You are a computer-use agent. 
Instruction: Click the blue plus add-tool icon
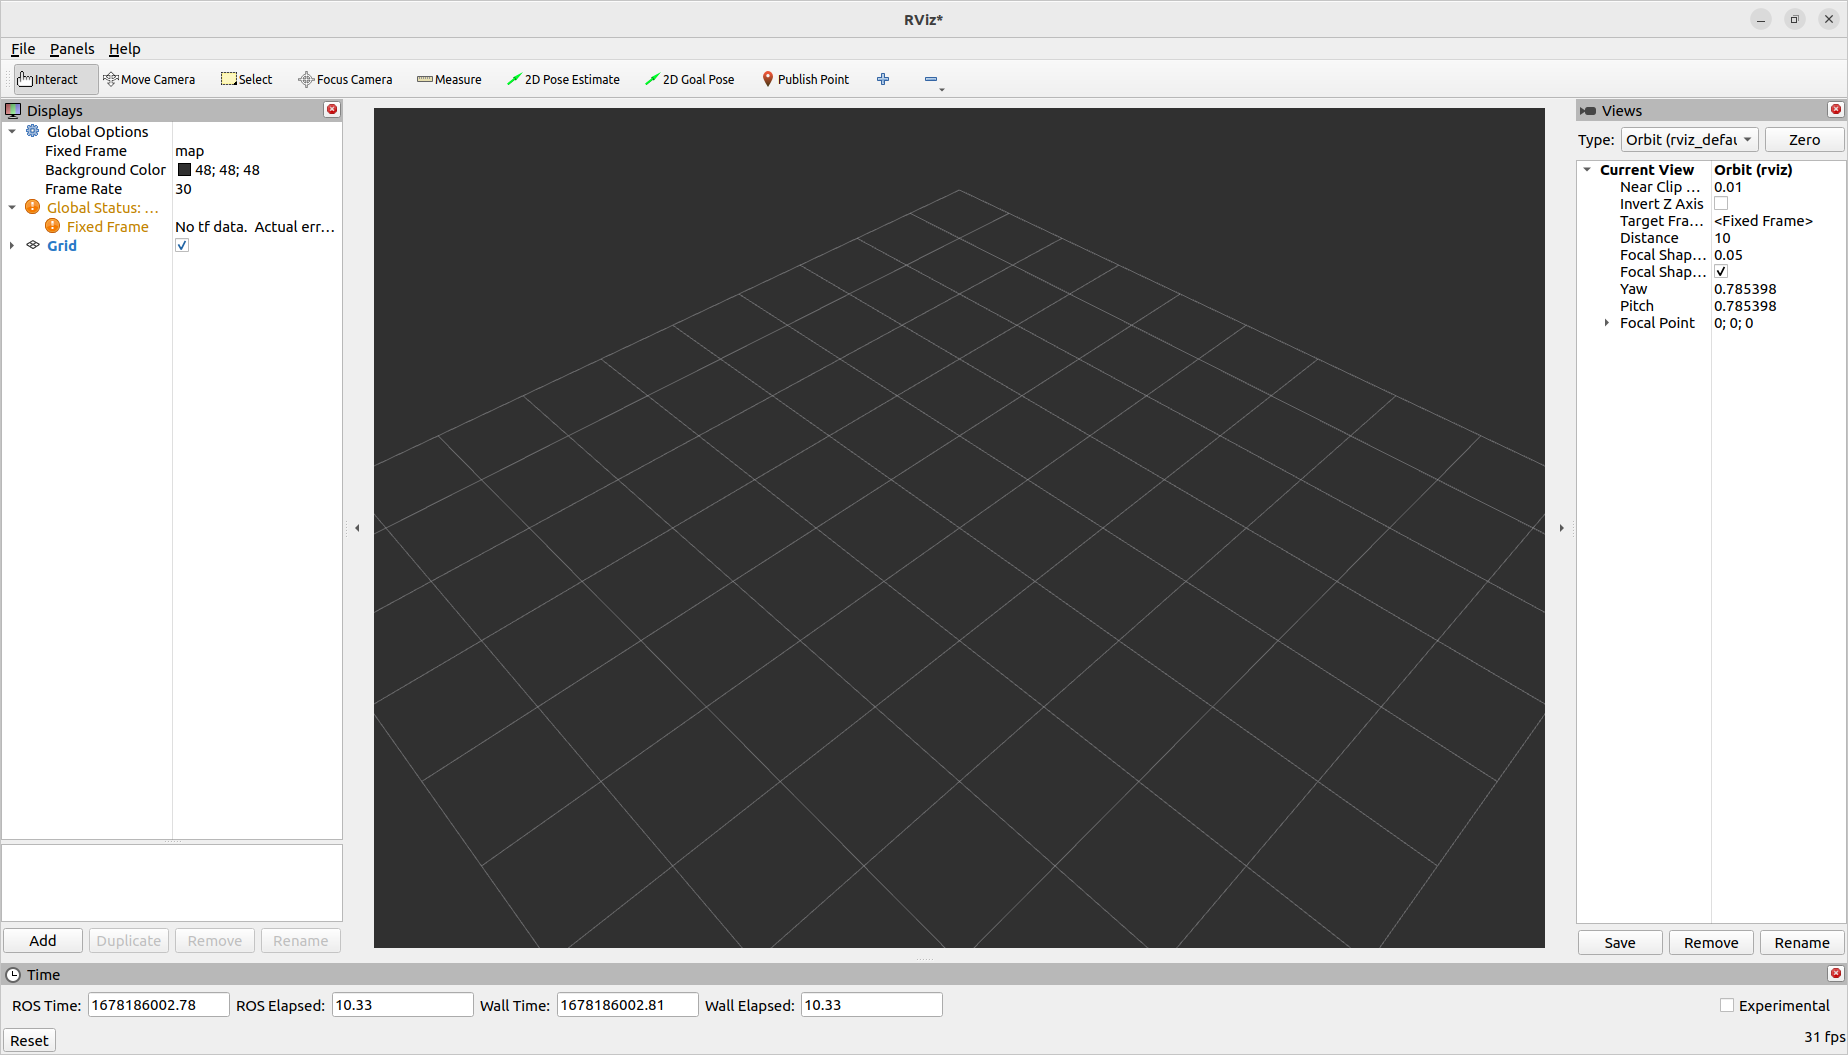tap(883, 79)
